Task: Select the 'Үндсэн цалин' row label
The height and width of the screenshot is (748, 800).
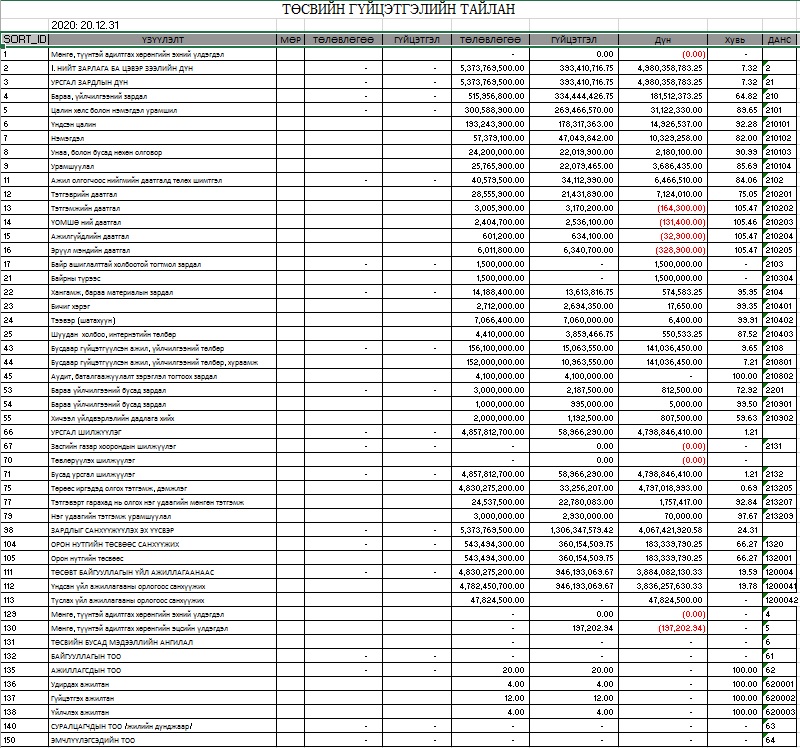Action: (x=73, y=124)
